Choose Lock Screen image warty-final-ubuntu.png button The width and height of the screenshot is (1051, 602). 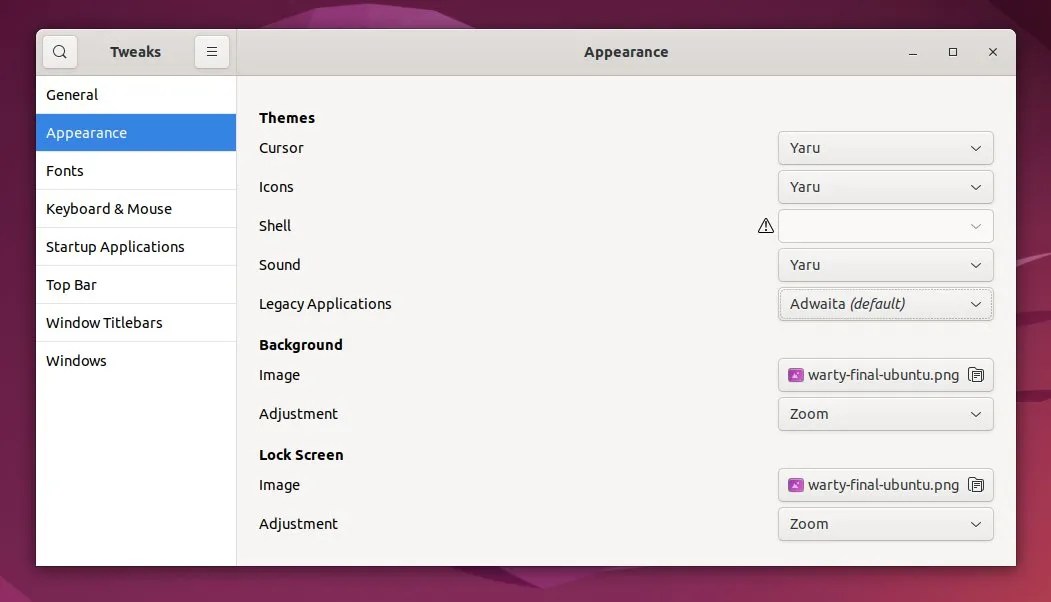885,485
